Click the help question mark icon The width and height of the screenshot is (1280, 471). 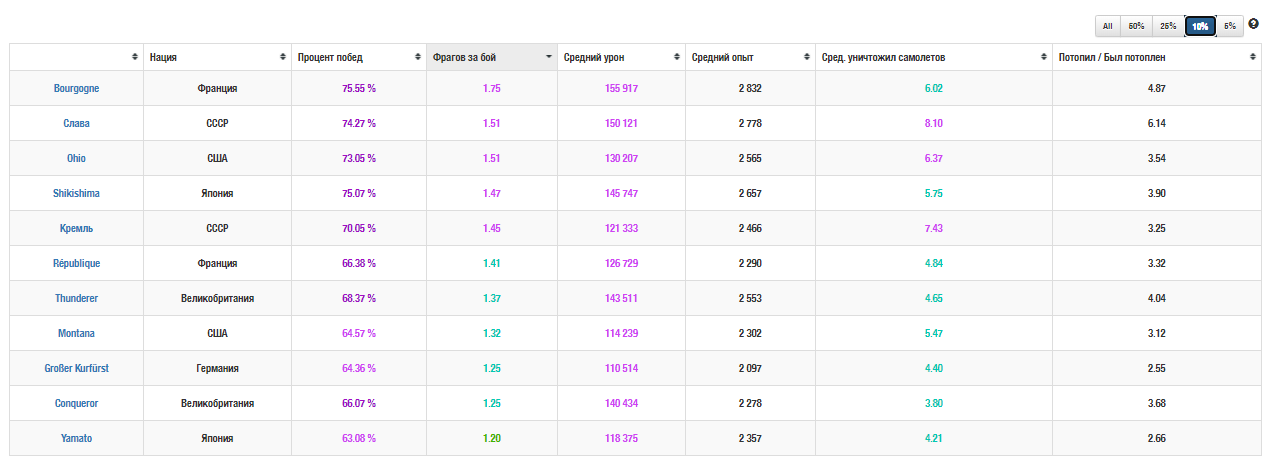pyautogui.click(x=1254, y=24)
